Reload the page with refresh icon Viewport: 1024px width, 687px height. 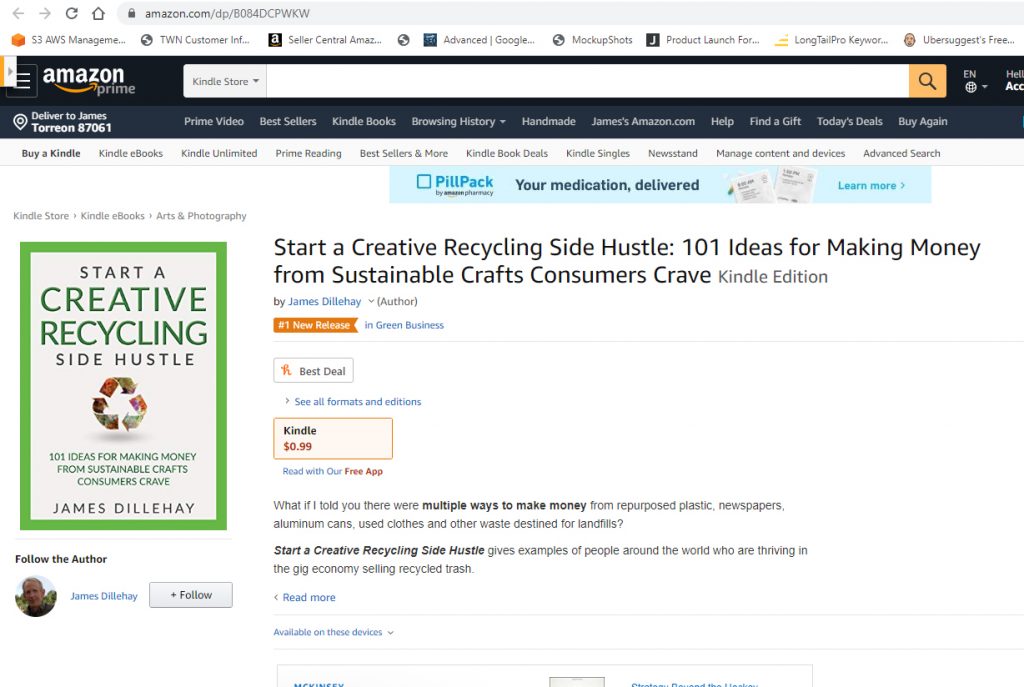tap(72, 13)
